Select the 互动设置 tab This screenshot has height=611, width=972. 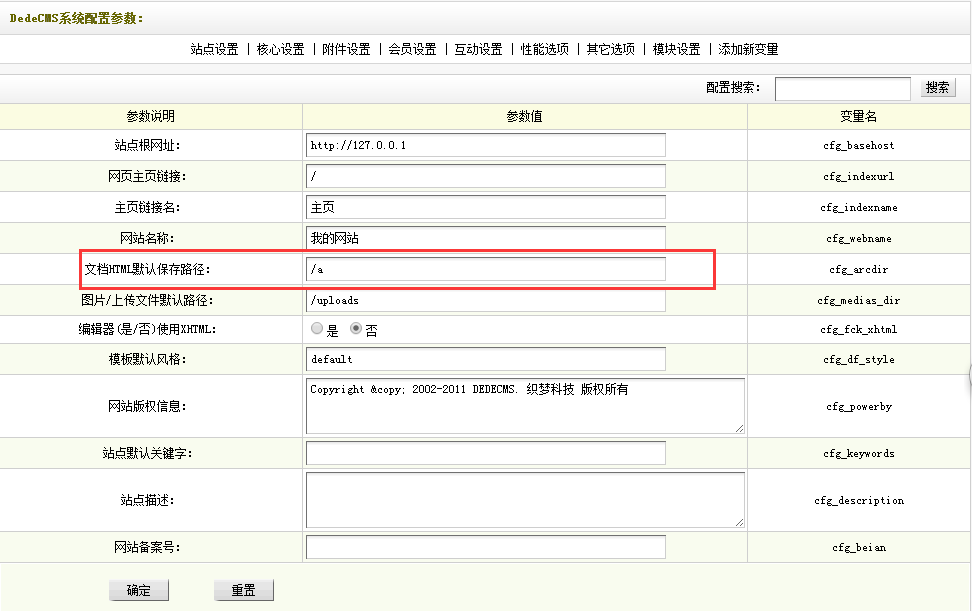tap(478, 49)
